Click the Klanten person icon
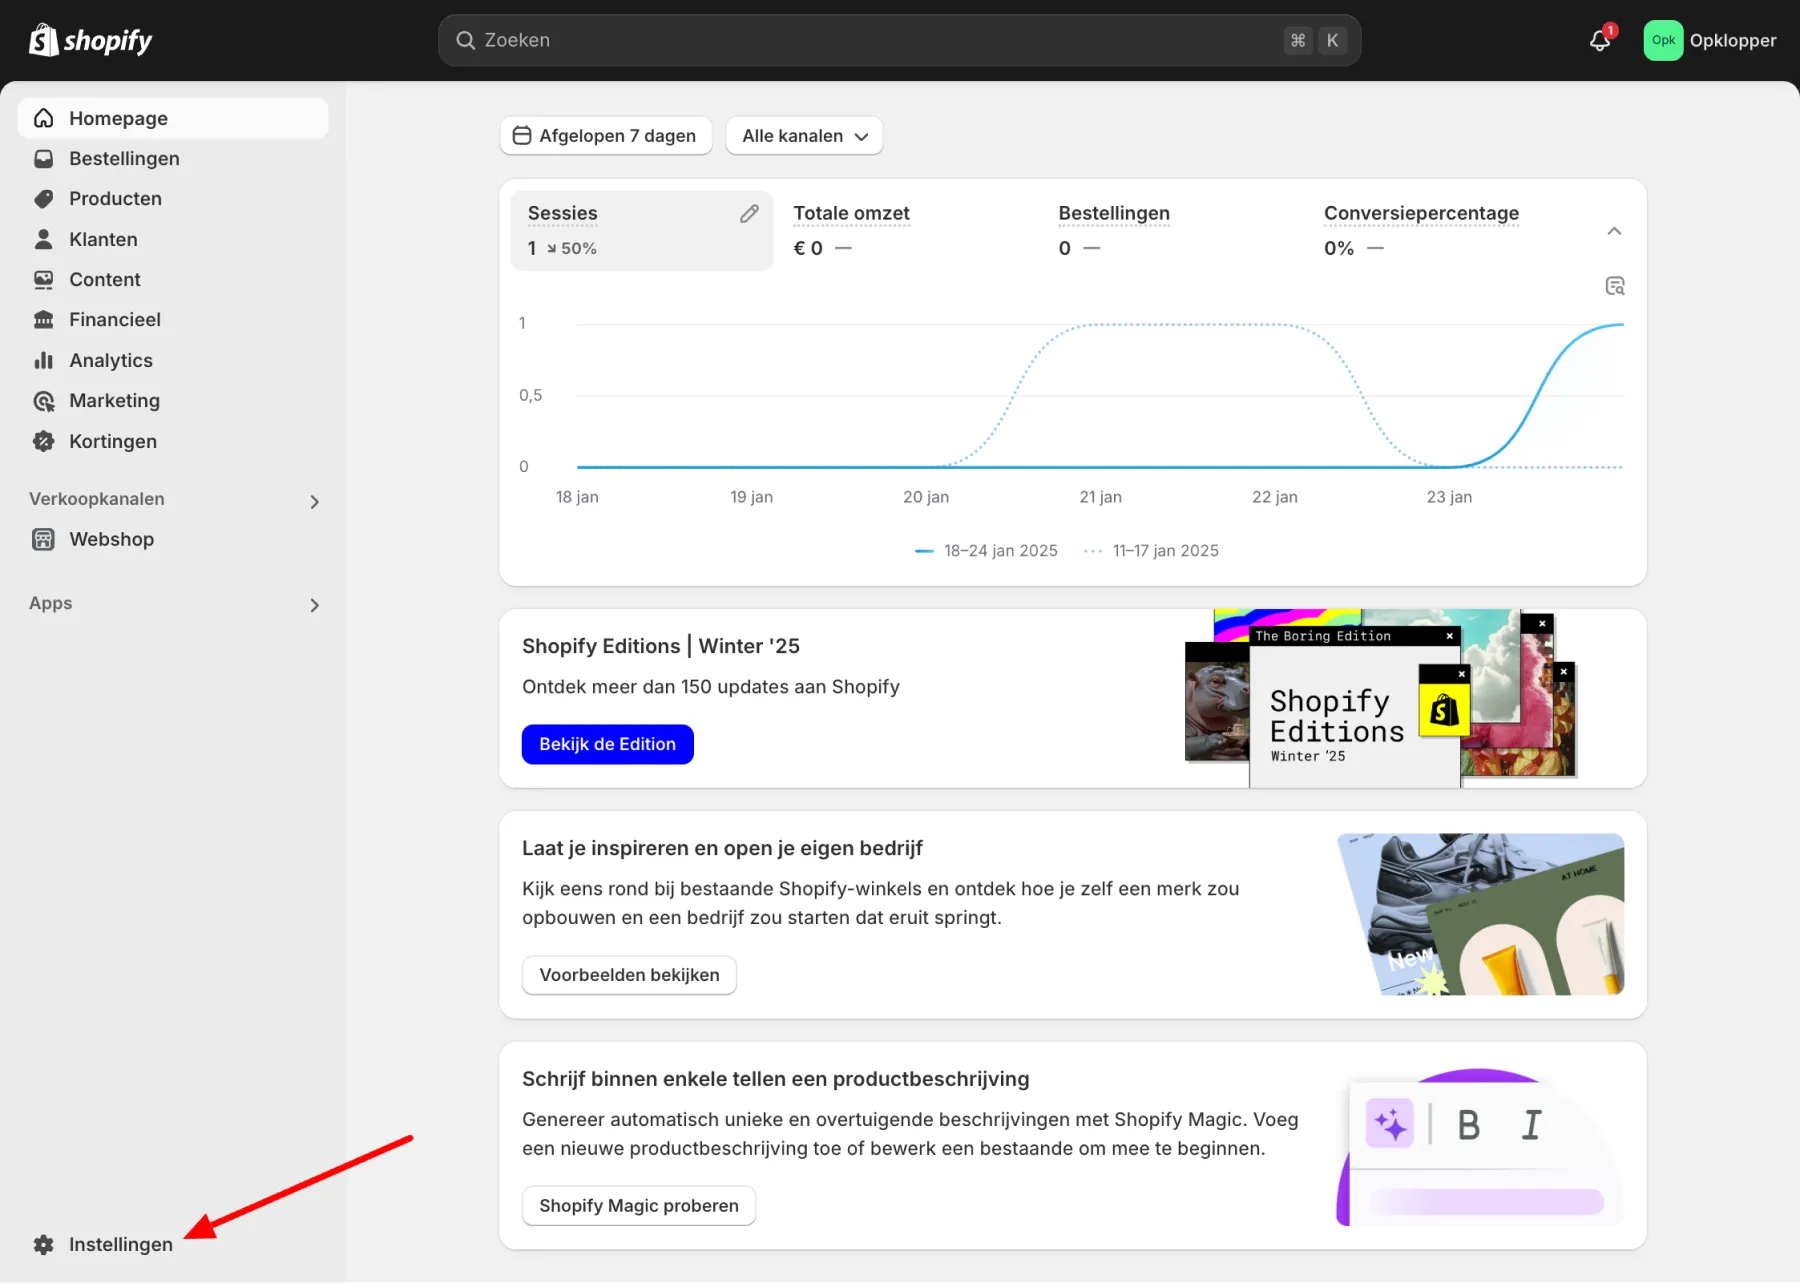1800x1283 pixels. pyautogui.click(x=44, y=239)
